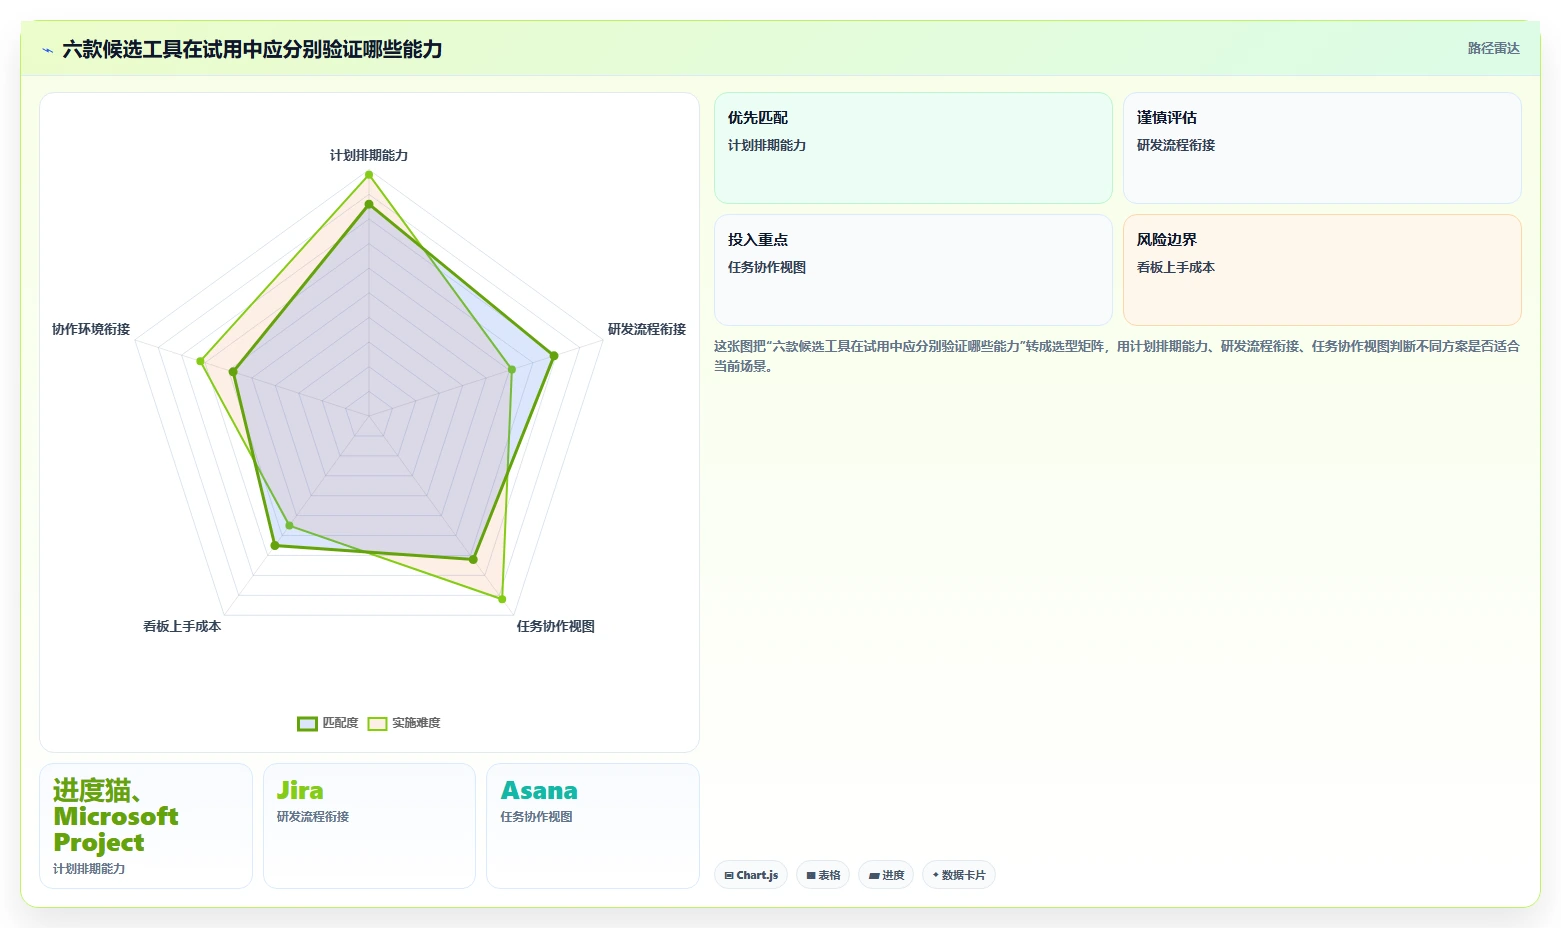Click the 协作环境衔接 radar axis label
Viewport: 1561px width, 928px height.
pyautogui.click(x=91, y=329)
